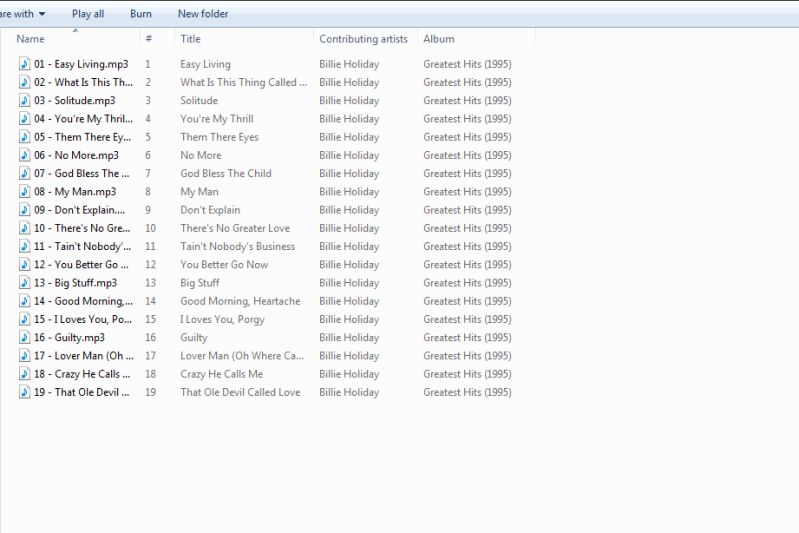Click the title You Better Go Now

coord(224,264)
